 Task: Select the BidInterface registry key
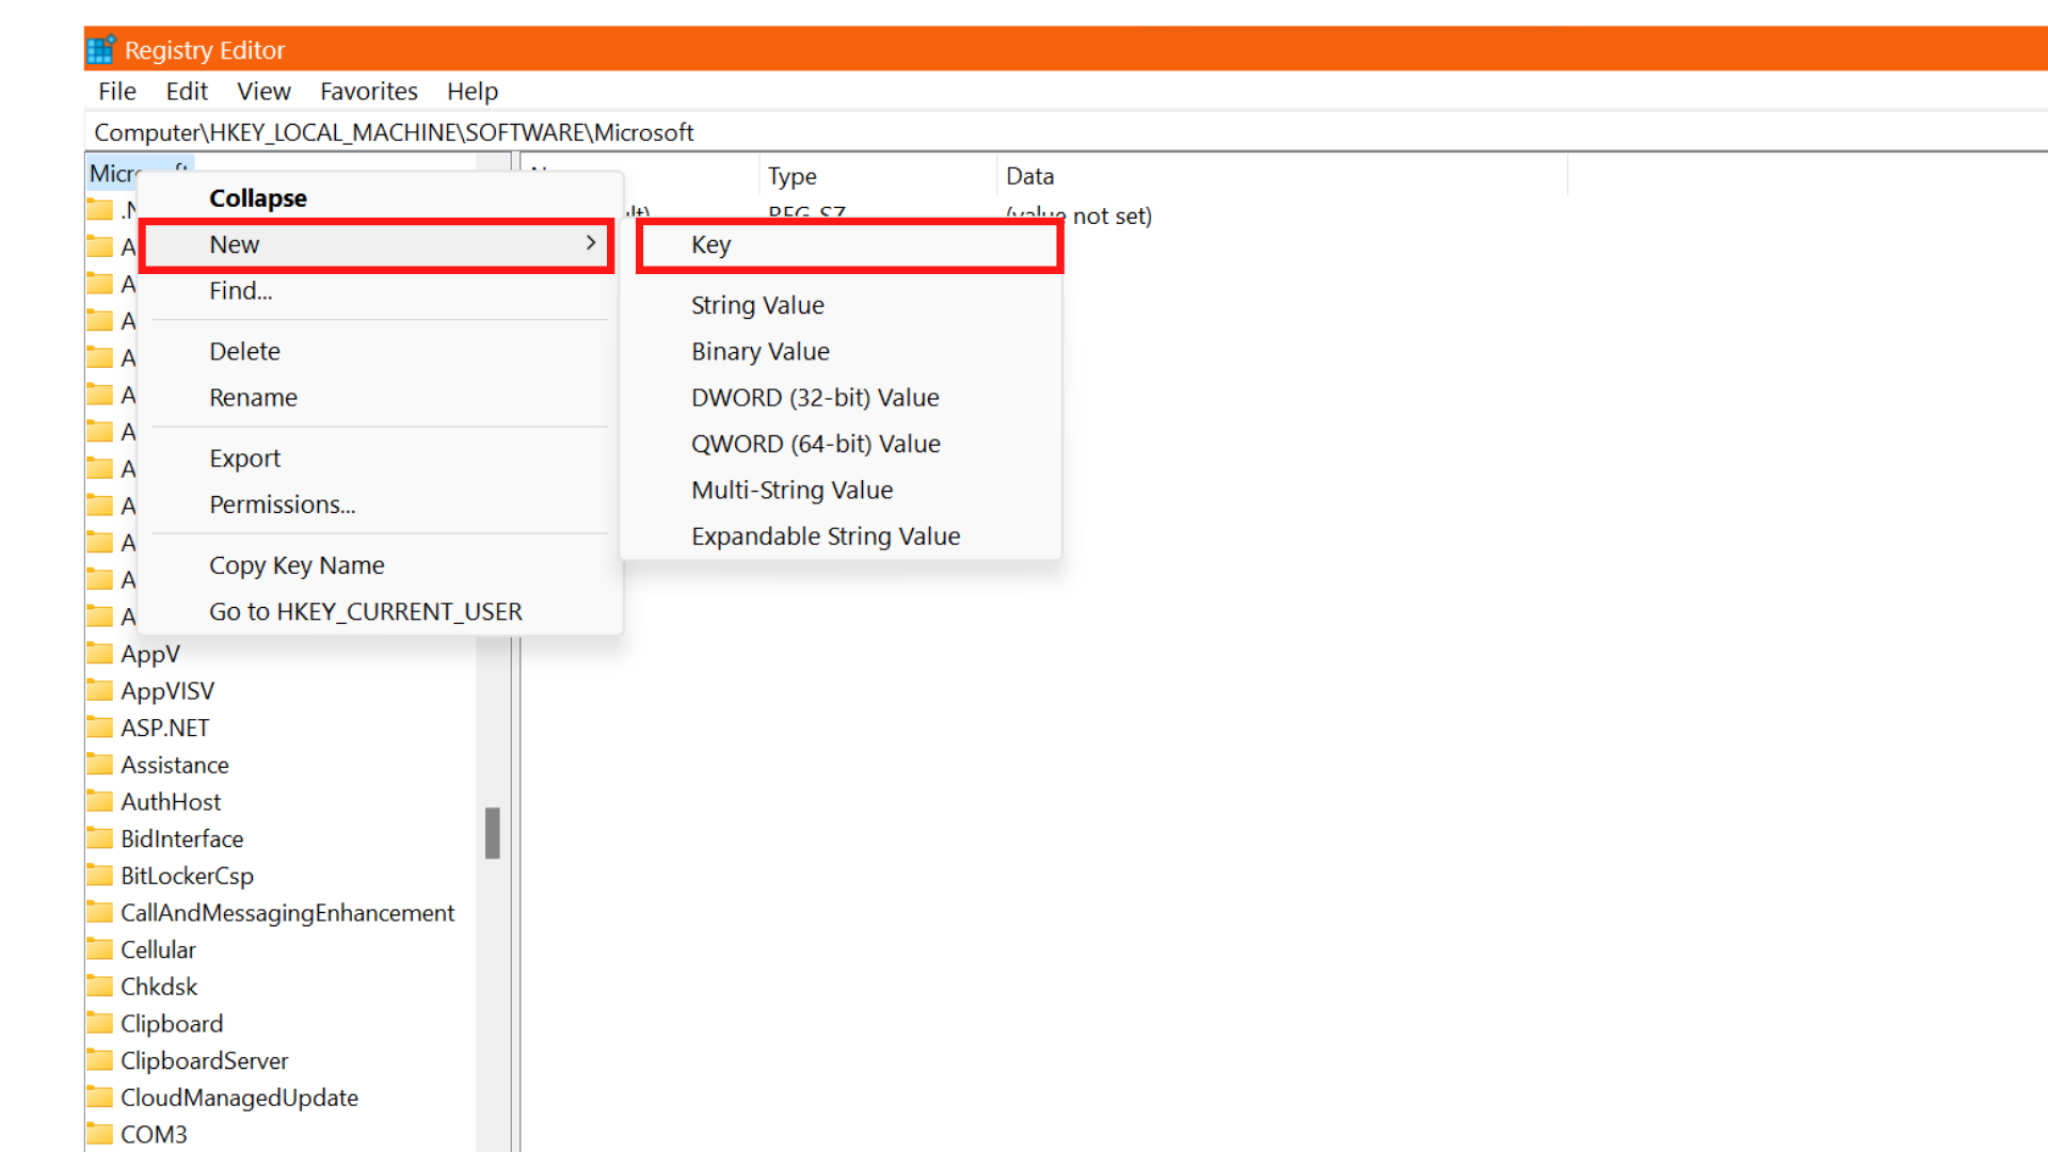tap(182, 839)
